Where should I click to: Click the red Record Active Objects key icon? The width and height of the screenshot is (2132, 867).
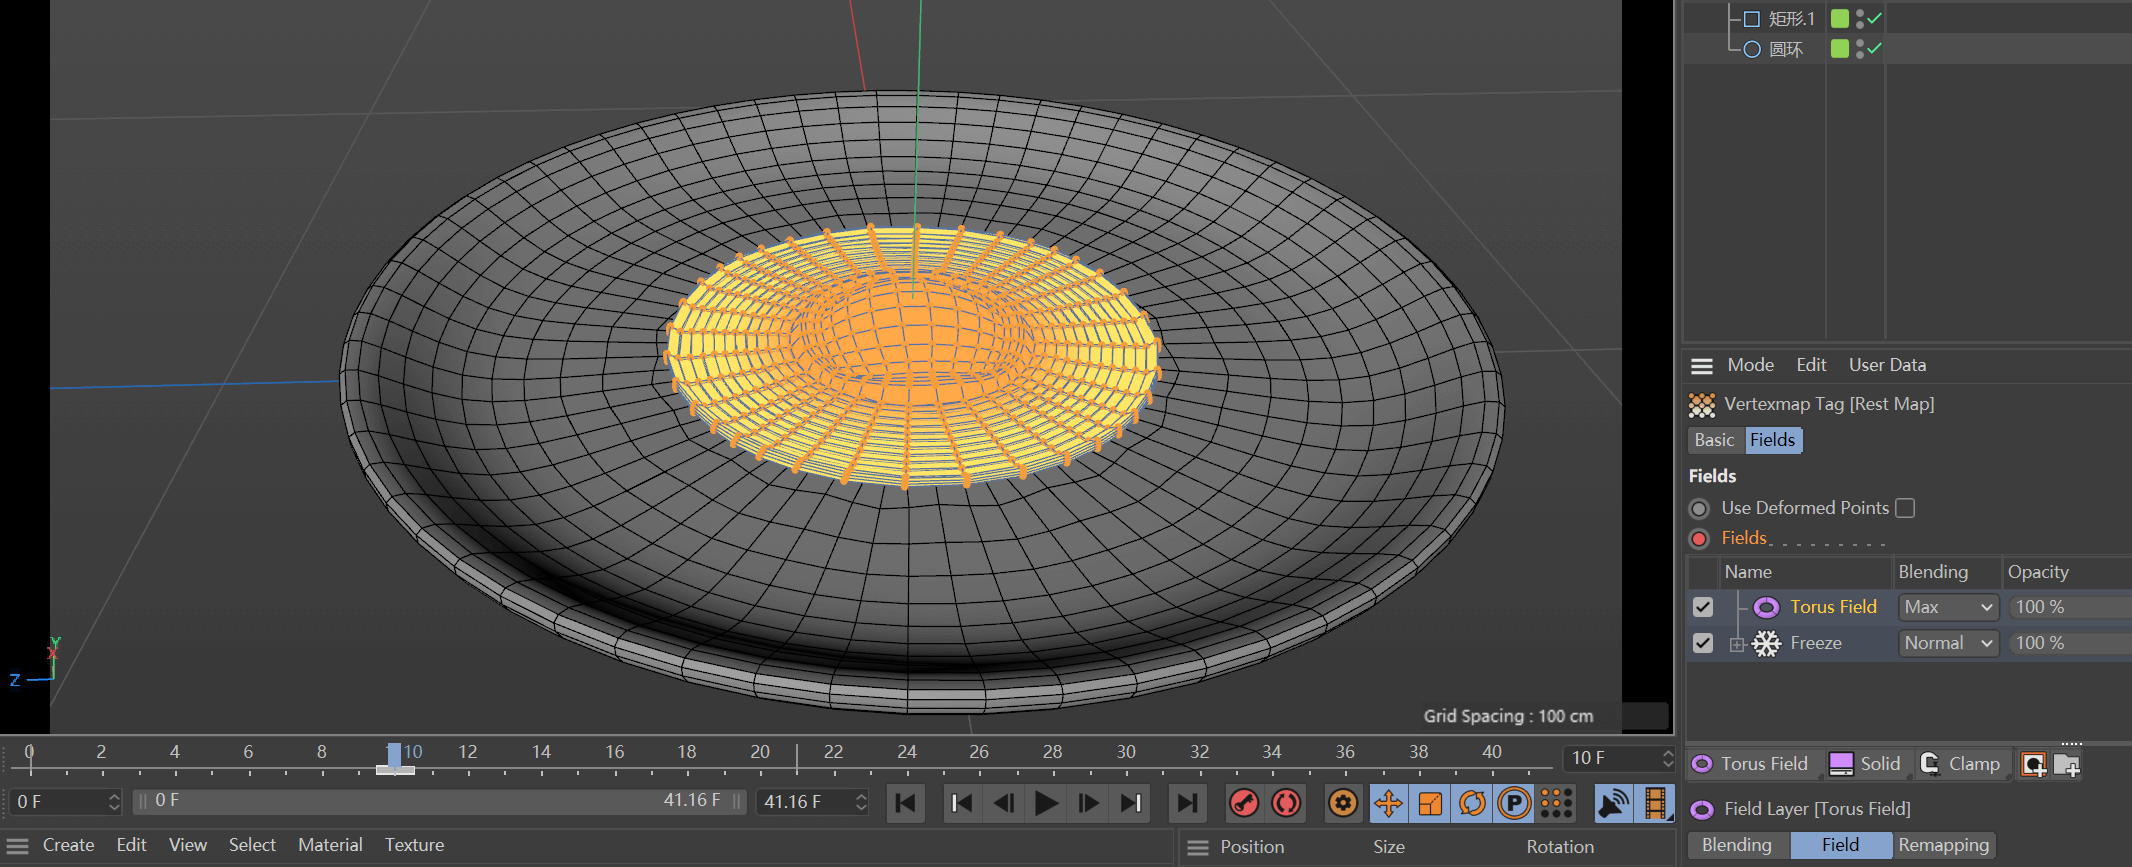[x=1244, y=803]
